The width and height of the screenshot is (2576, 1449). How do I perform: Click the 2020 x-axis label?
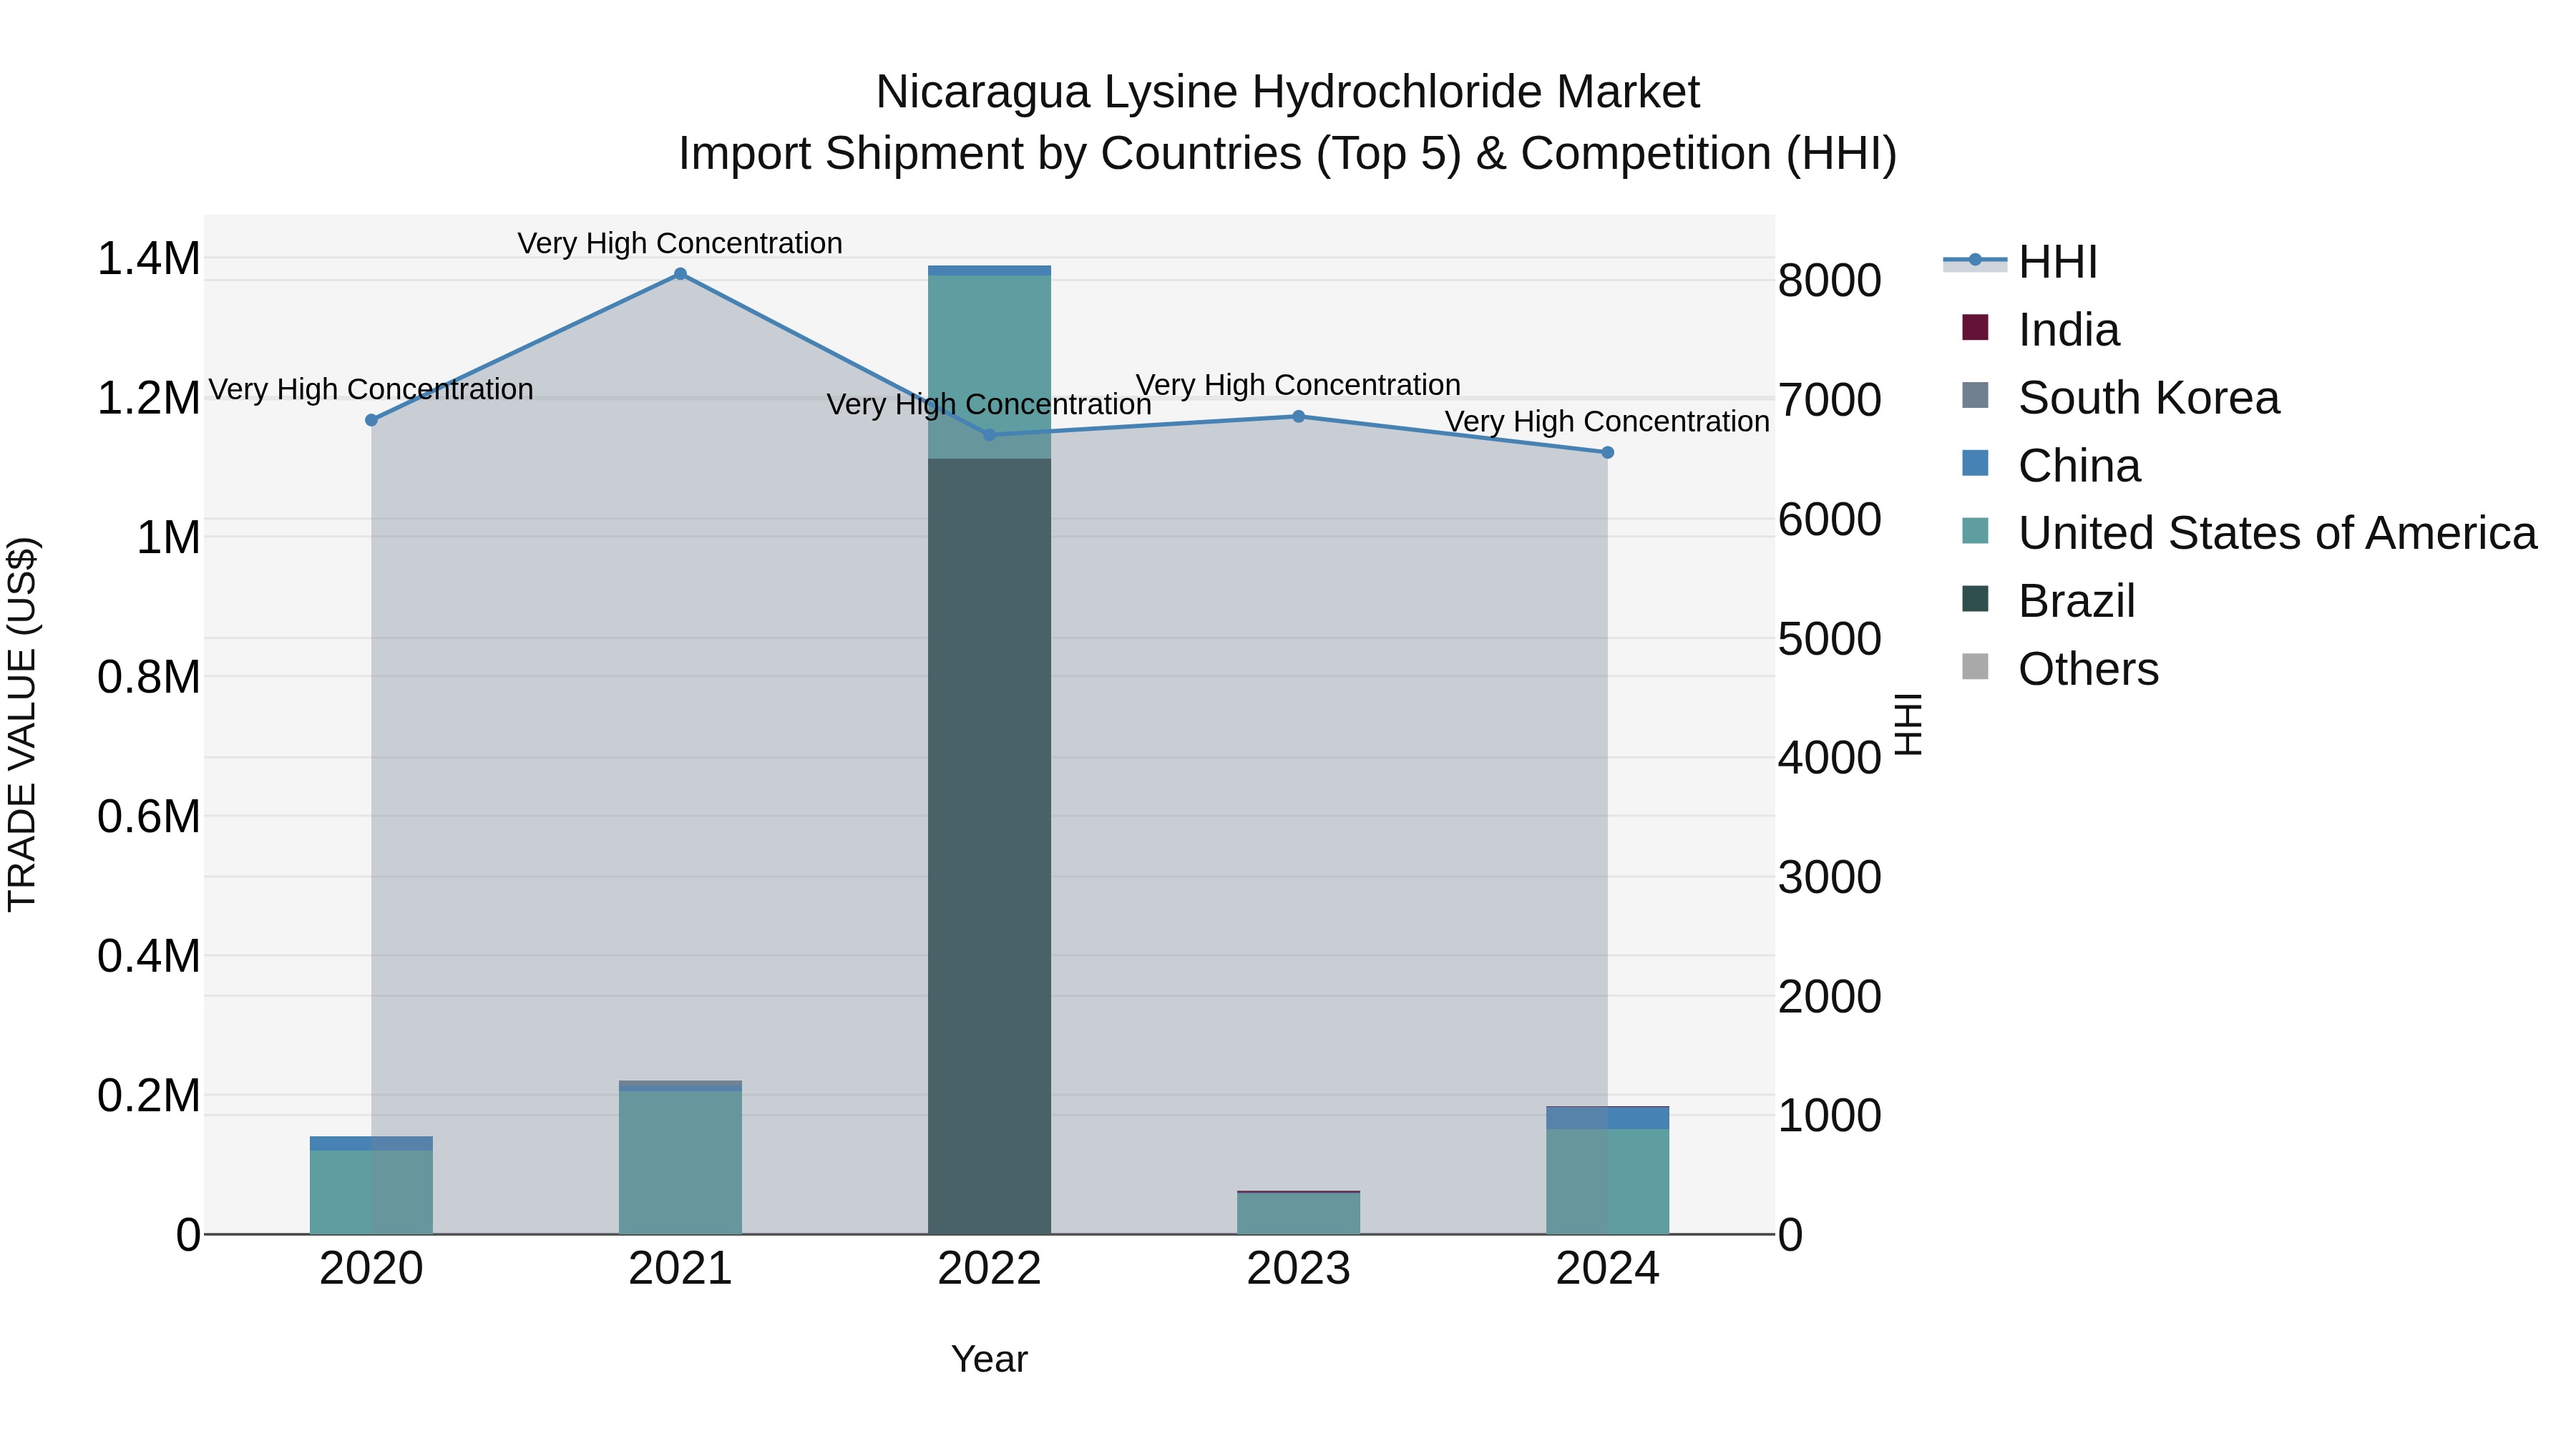pos(371,1270)
